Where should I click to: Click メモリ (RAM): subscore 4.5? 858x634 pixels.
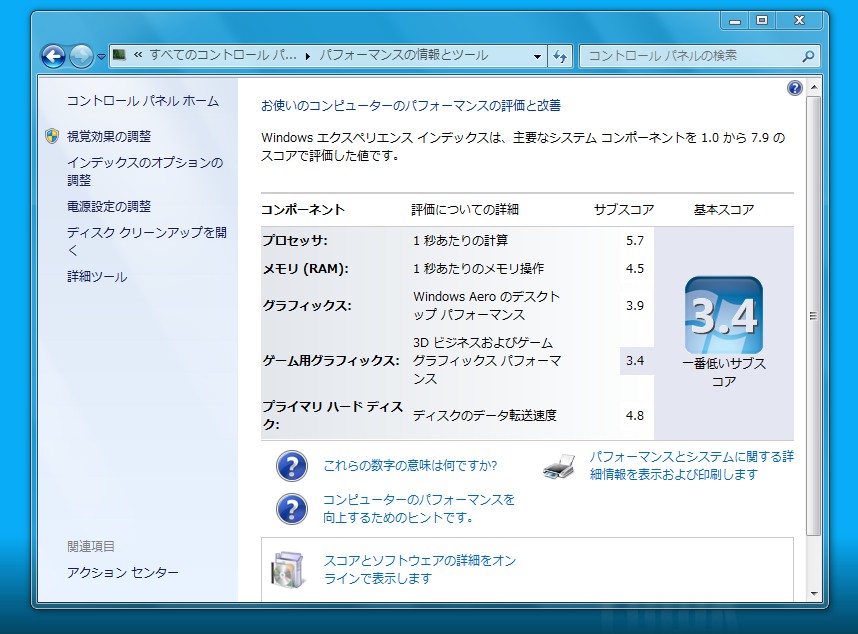pos(635,269)
